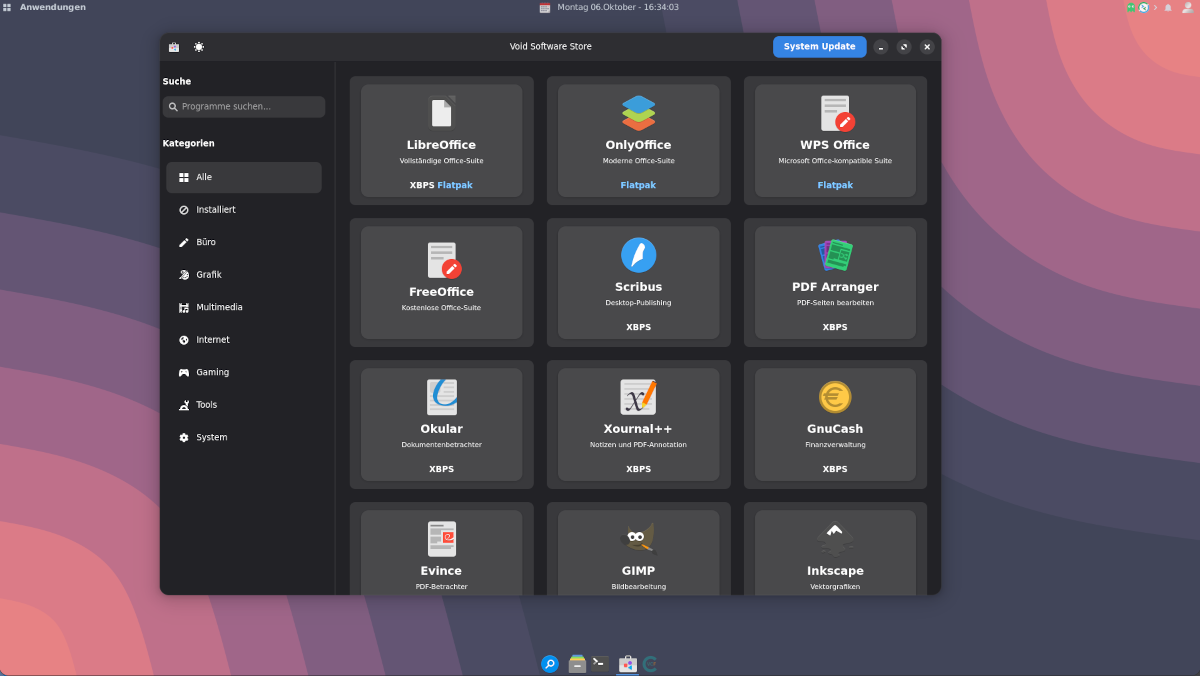Open the LibreOffice app icon
The width and height of the screenshot is (1200, 676).
click(x=441, y=113)
